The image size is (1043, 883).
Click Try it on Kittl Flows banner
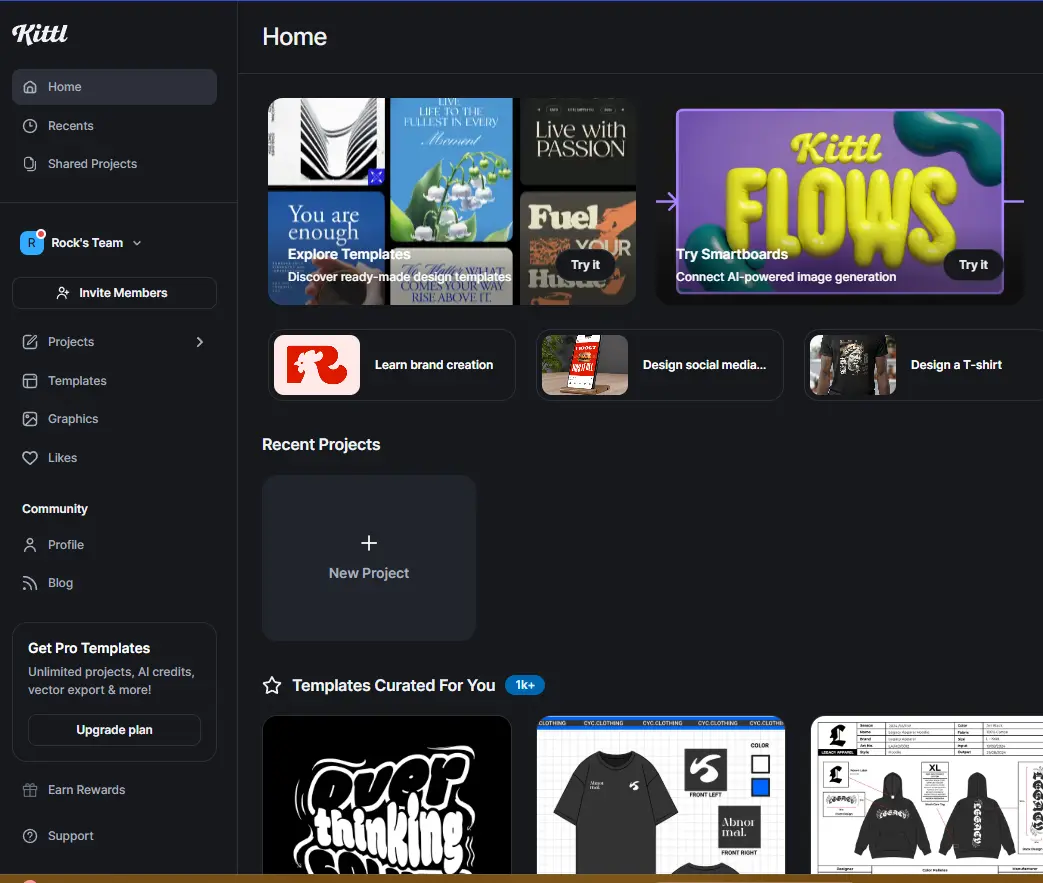click(x=973, y=265)
